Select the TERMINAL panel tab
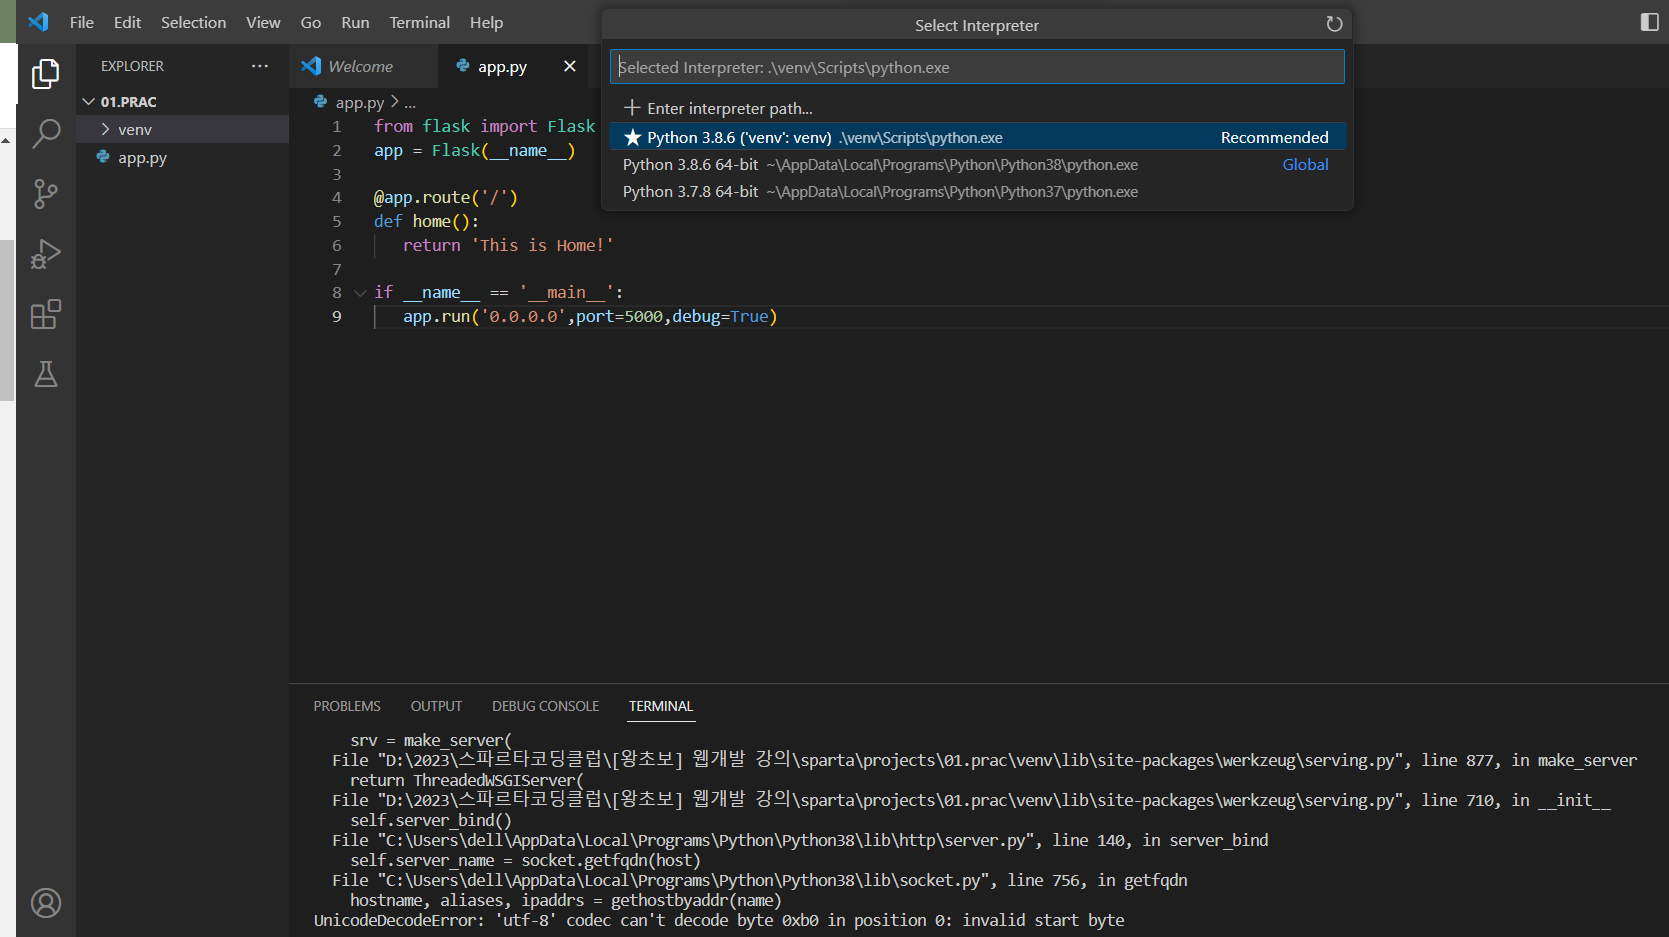1669x937 pixels. point(661,706)
